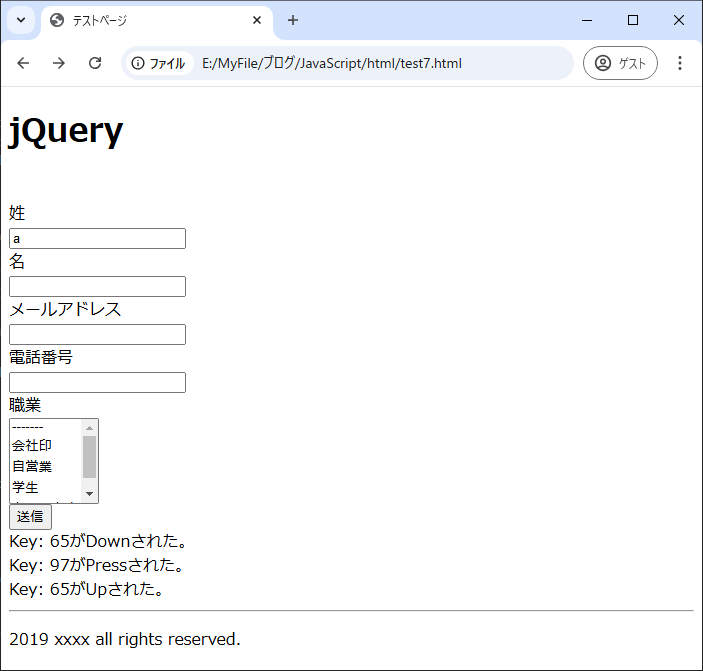Screen dimensions: 703x671
Task: Click the 'Key: 97がPressされた。' text
Action: click(x=97, y=565)
